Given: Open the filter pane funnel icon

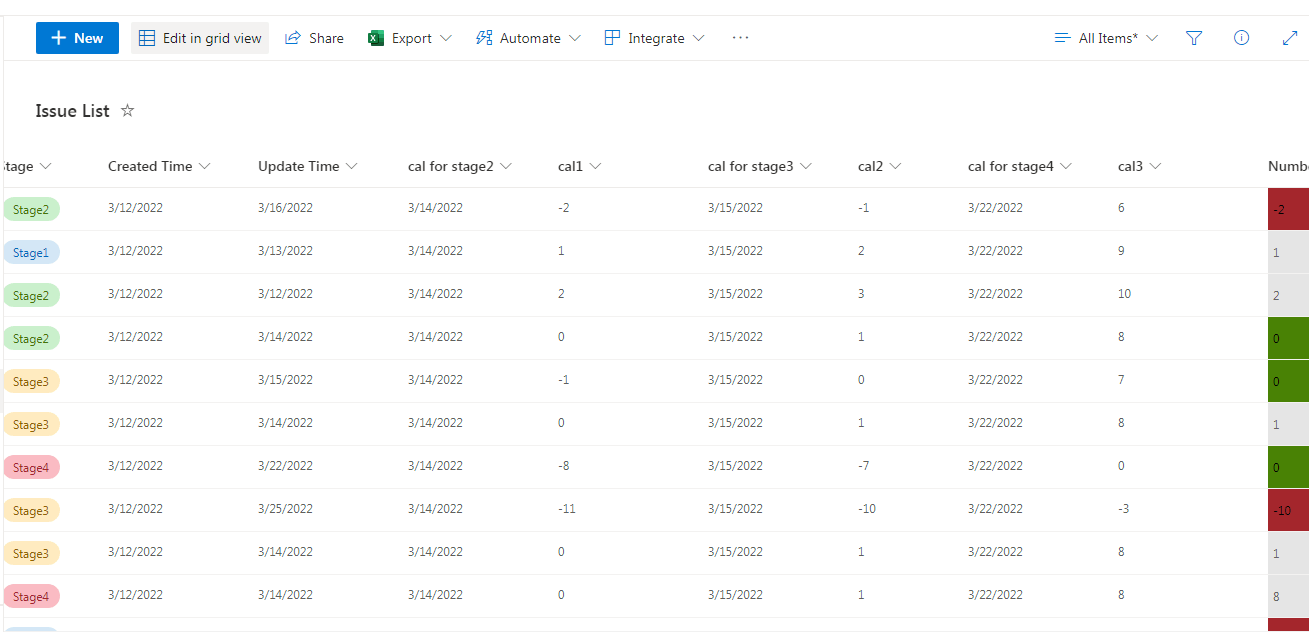Looking at the screenshot, I should pyautogui.click(x=1194, y=38).
